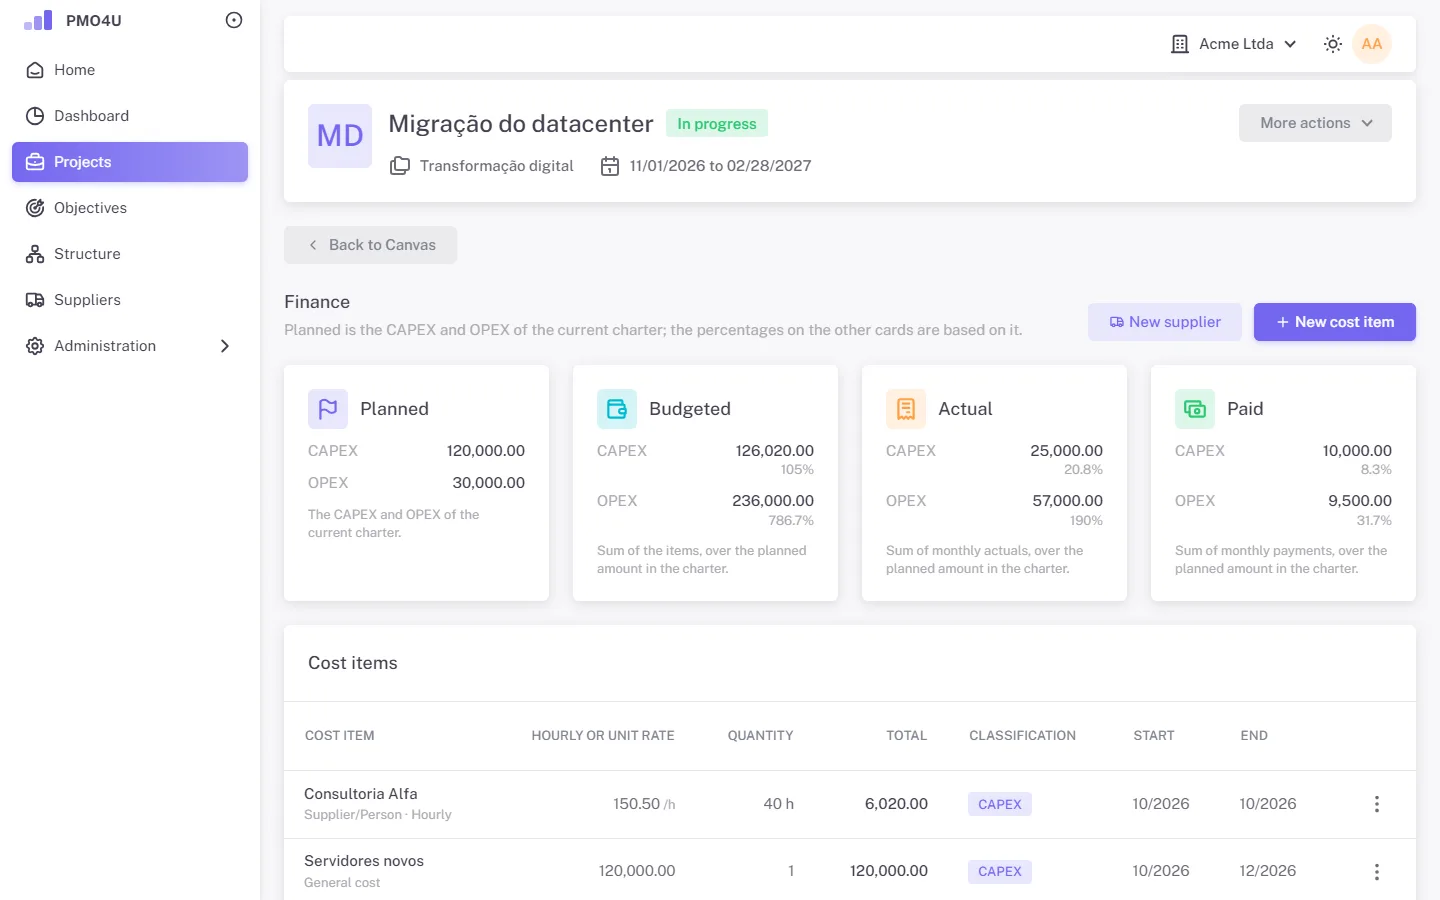The height and width of the screenshot is (900, 1440).
Task: Click the Paid card money icon
Action: [1195, 409]
